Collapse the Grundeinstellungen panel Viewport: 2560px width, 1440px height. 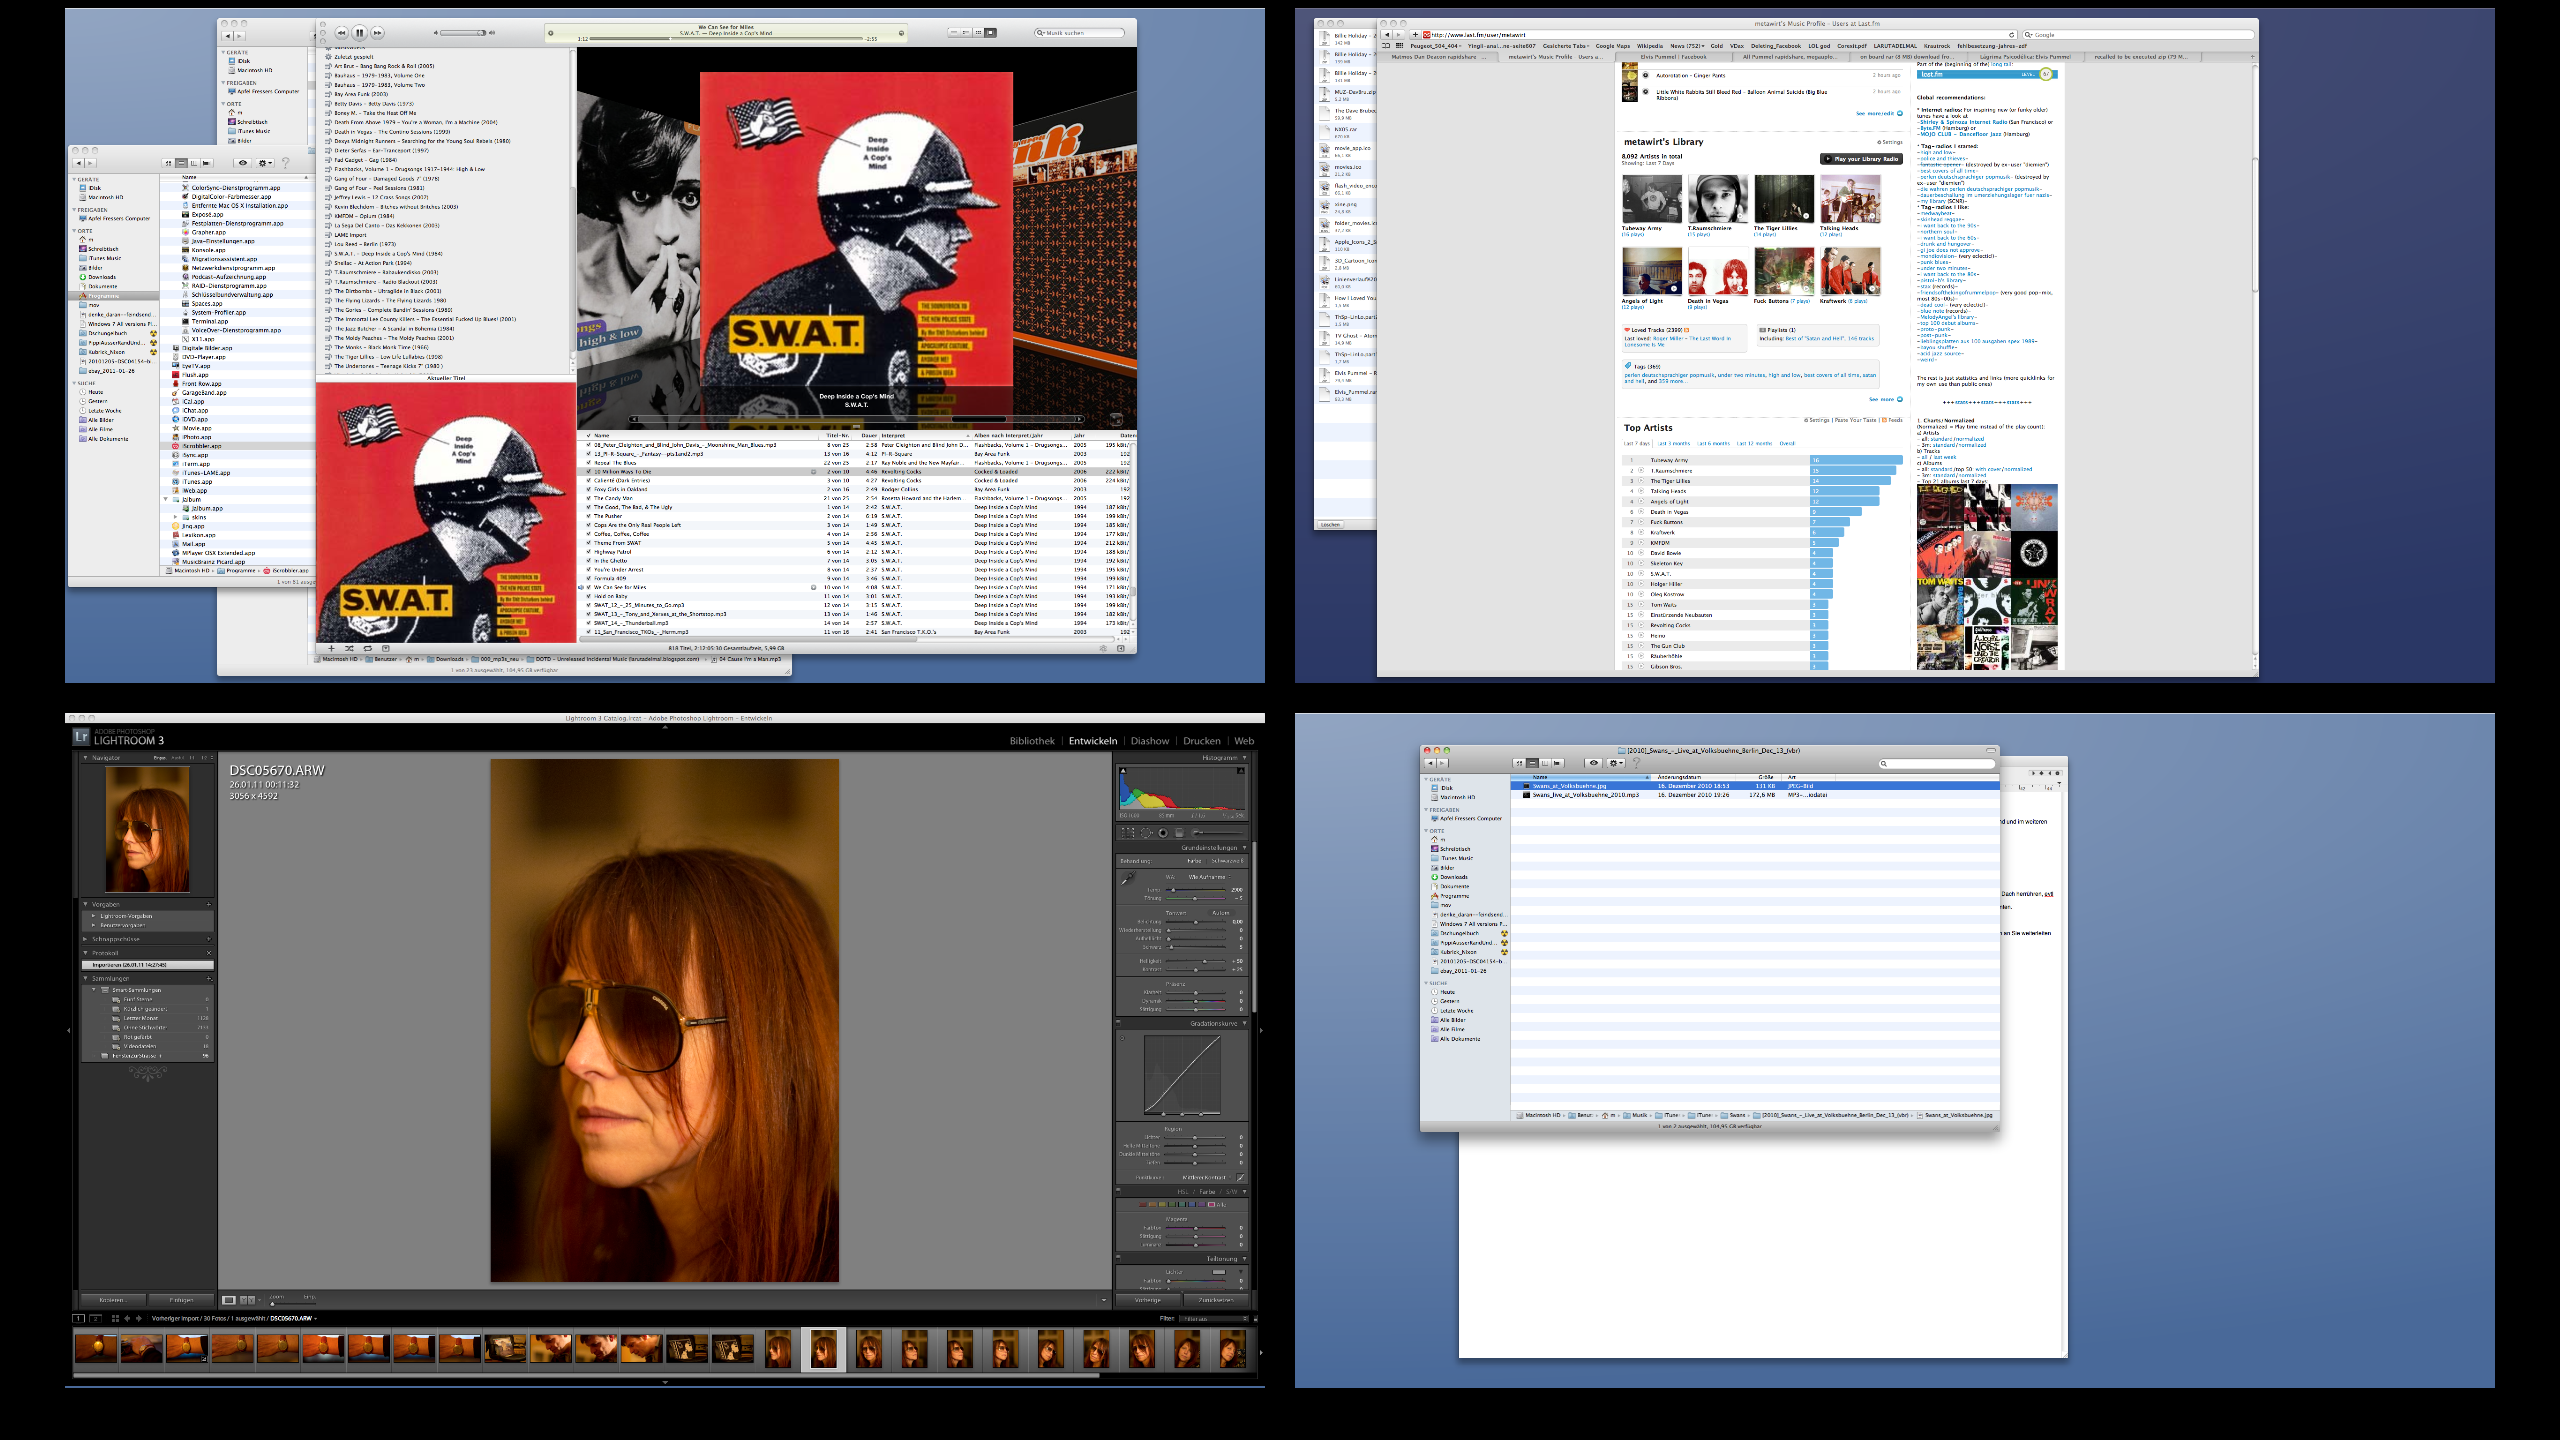[1245, 848]
